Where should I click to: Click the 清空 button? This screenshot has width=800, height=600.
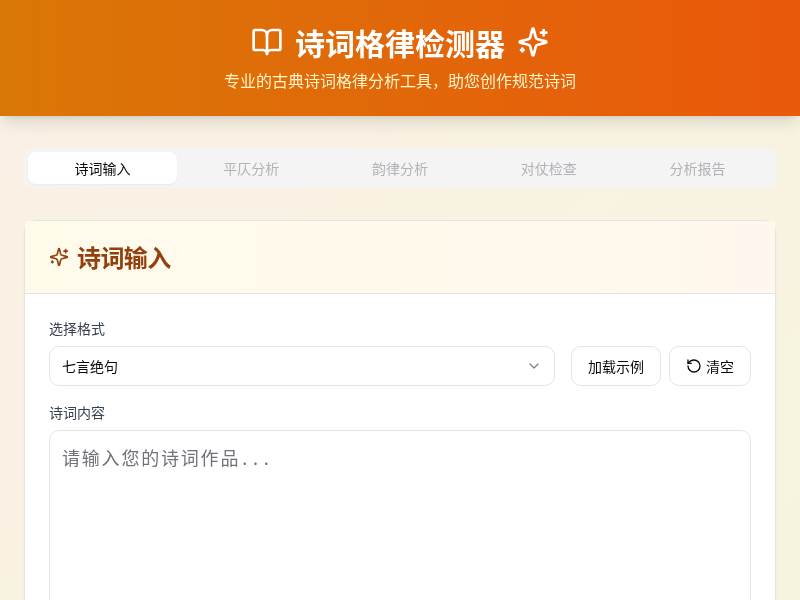coord(710,366)
